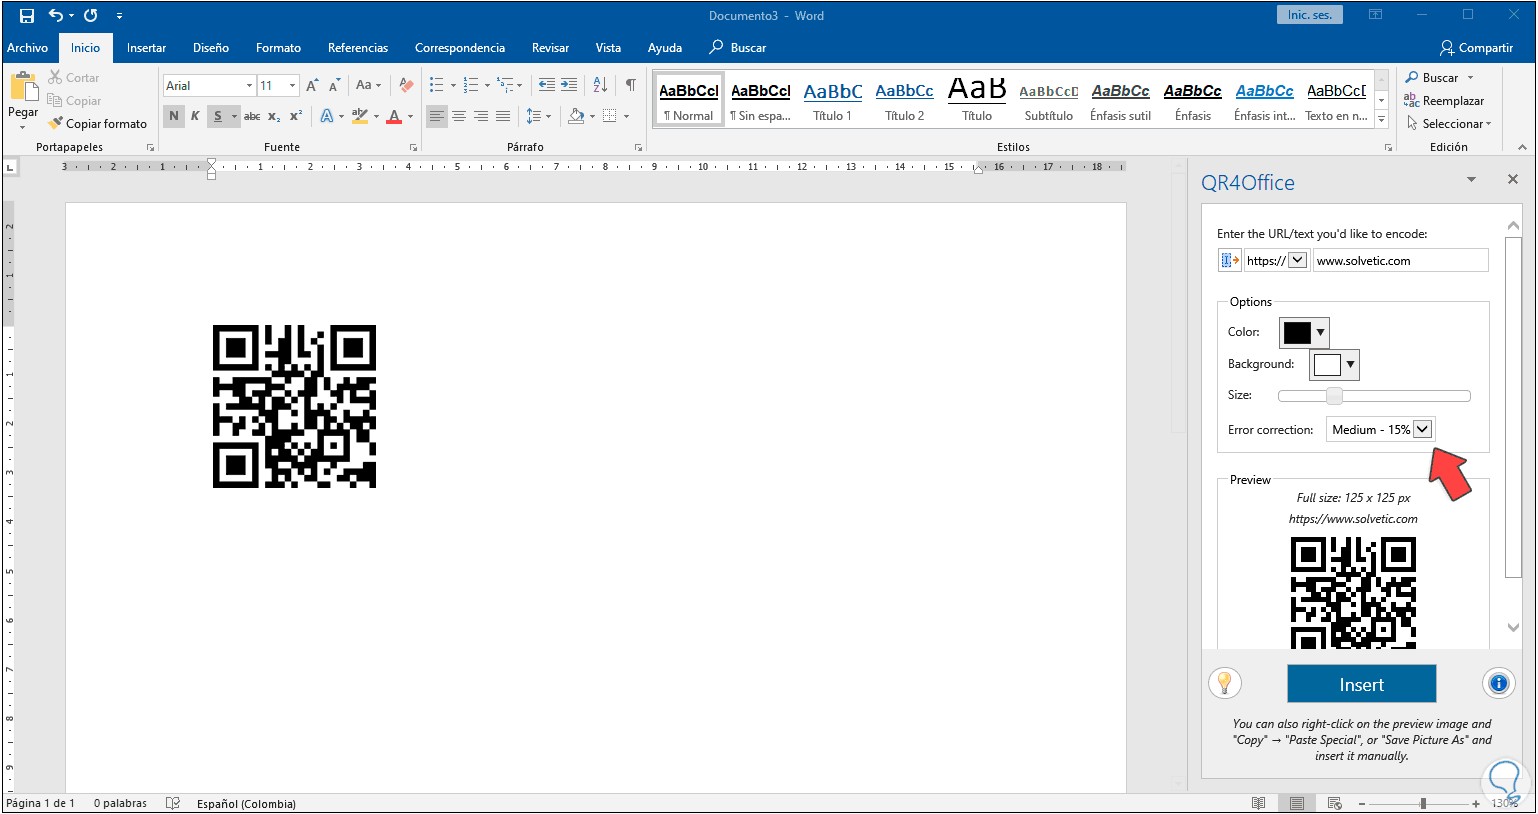Screen dimensions: 1538x814
Task: Switch to the Insertar tab
Action: tap(146, 48)
